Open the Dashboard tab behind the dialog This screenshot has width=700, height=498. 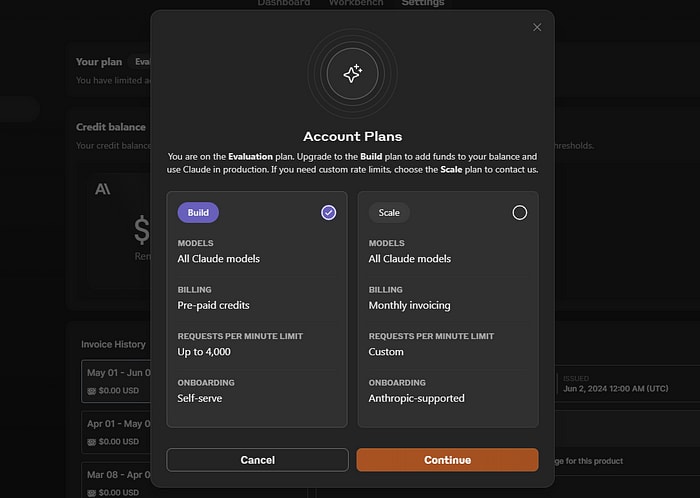[x=283, y=3]
